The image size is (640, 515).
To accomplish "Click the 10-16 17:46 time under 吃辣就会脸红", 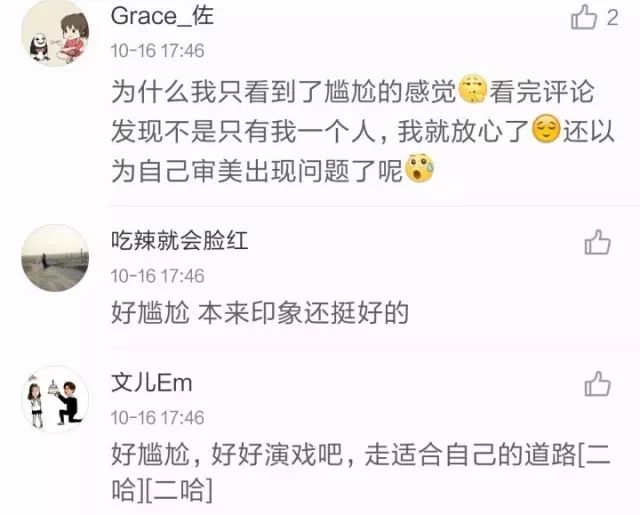I will pos(158,276).
